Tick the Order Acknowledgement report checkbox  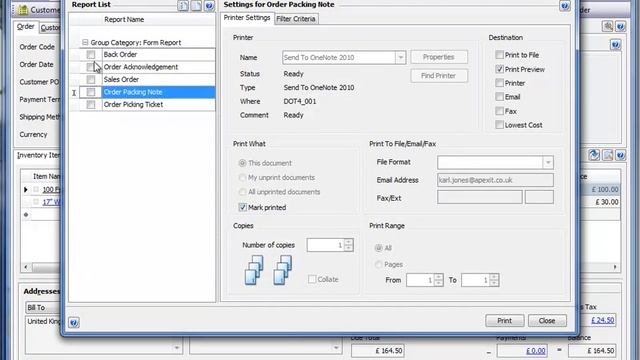(x=91, y=67)
